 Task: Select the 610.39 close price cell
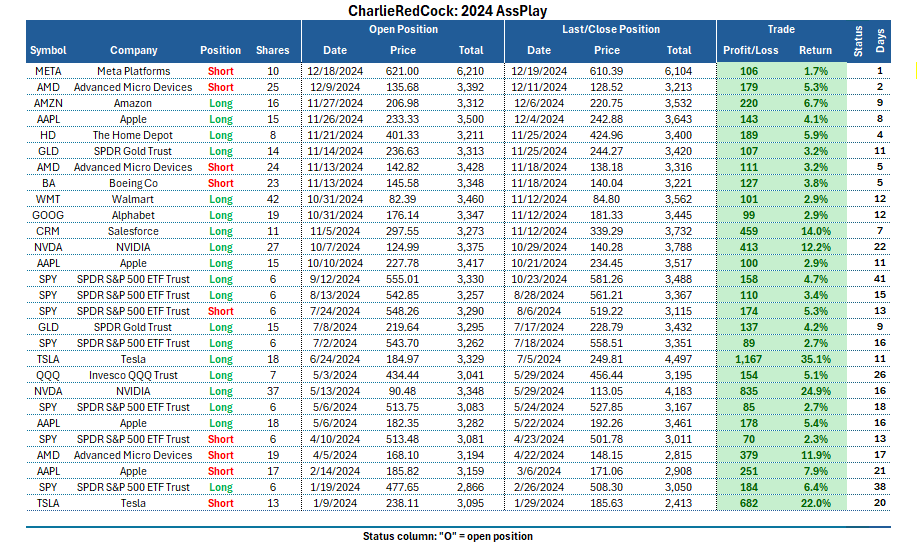point(606,71)
